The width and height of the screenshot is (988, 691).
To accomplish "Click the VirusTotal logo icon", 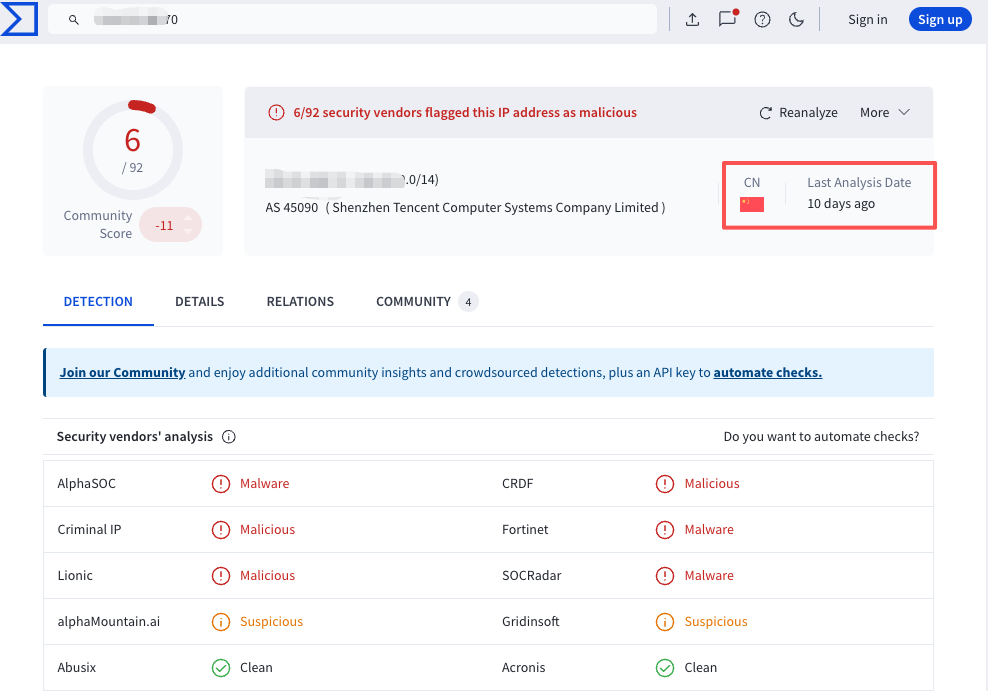I will coord(19,19).
